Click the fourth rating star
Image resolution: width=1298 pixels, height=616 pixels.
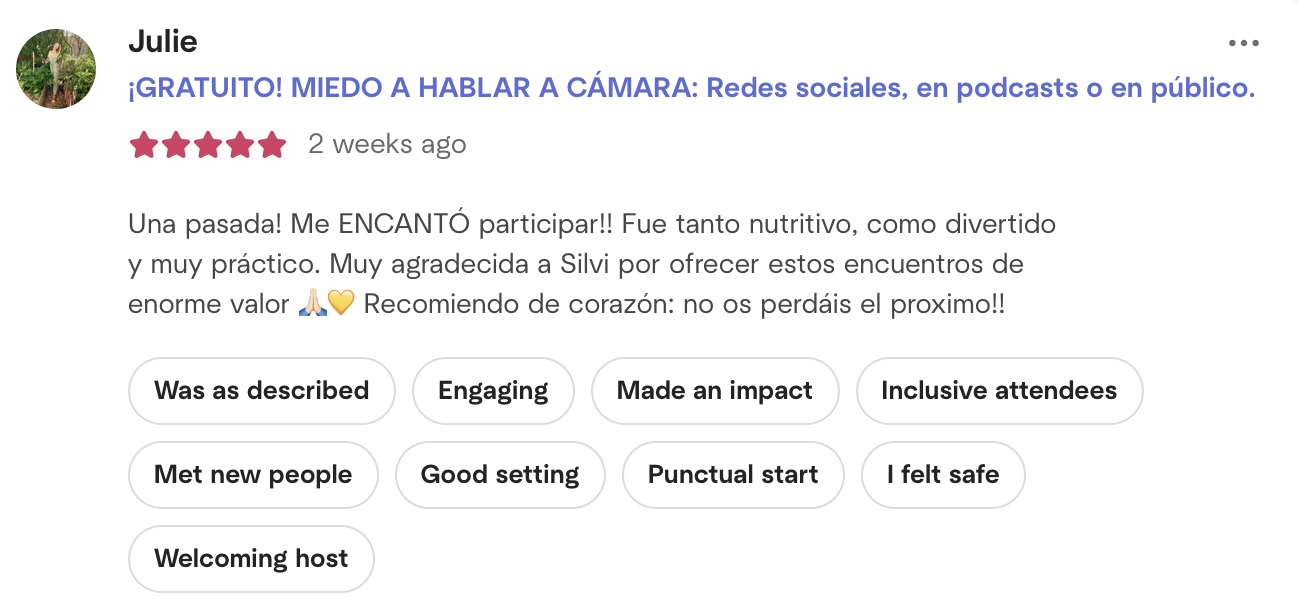coord(240,146)
